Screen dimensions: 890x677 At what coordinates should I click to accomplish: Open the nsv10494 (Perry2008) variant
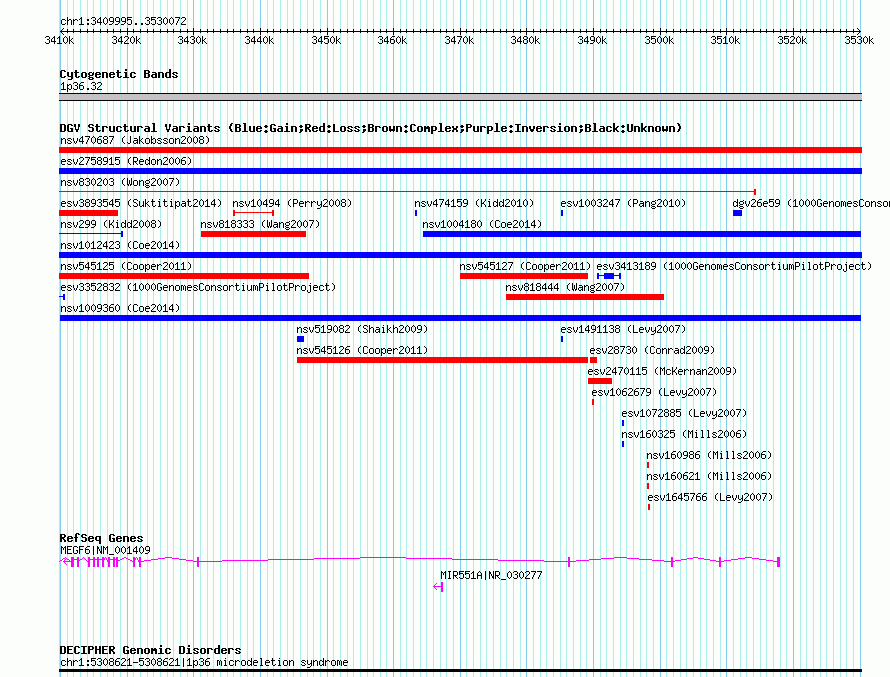coord(292,203)
